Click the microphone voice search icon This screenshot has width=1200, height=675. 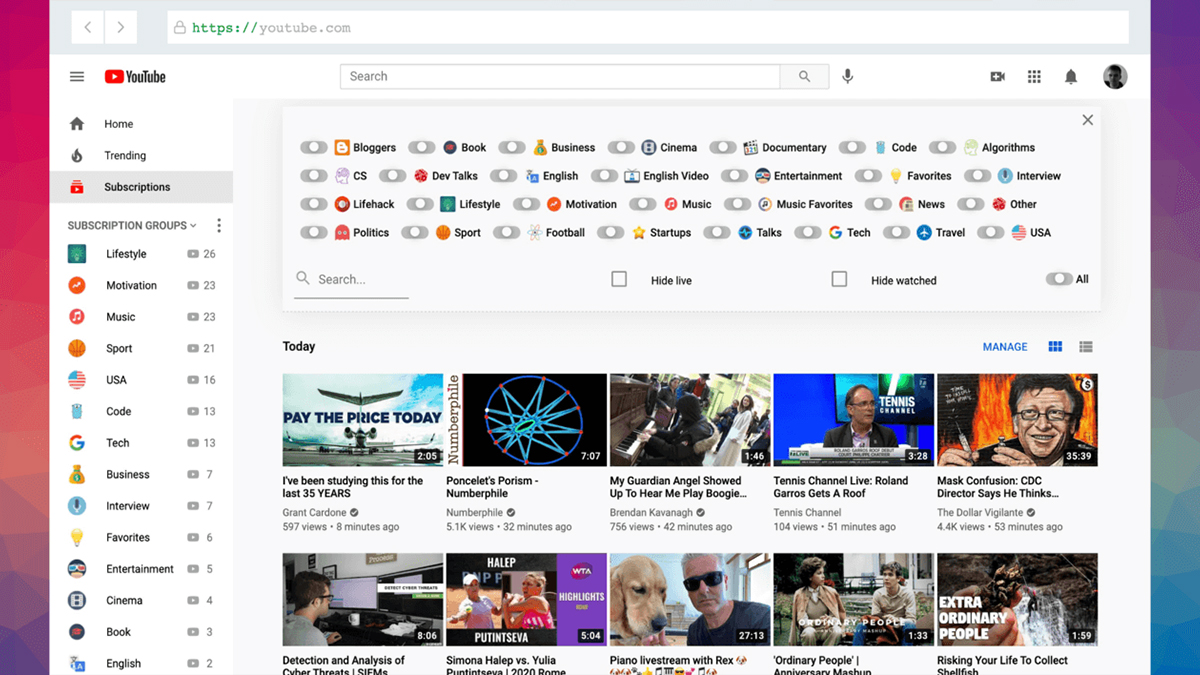[x=848, y=77]
